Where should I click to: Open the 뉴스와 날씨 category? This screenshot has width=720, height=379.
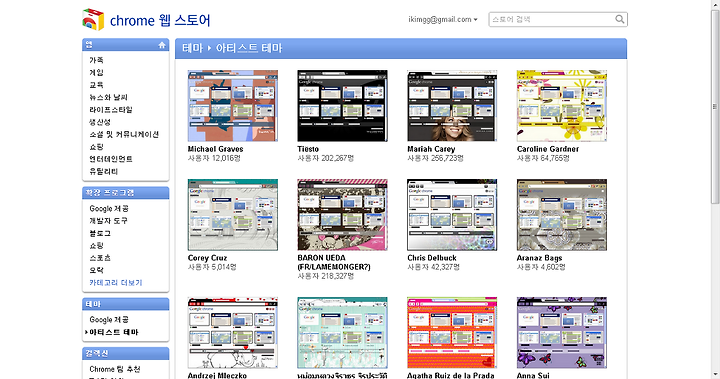108,97
